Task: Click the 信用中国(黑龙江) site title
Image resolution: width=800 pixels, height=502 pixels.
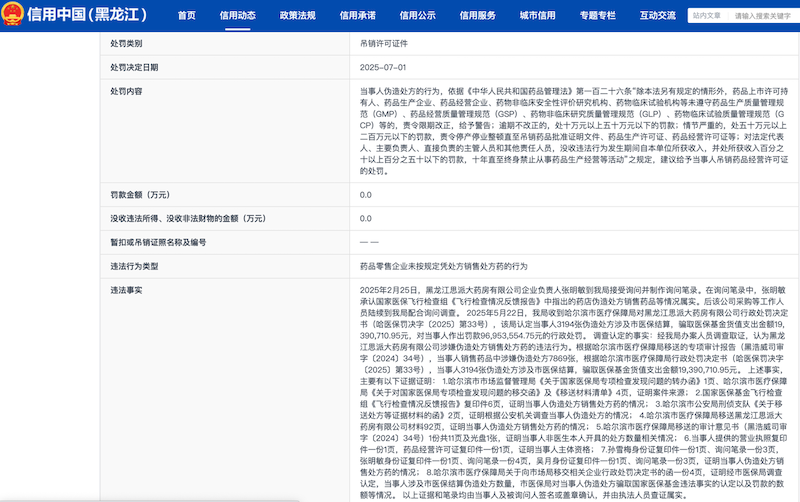Action: [87, 14]
